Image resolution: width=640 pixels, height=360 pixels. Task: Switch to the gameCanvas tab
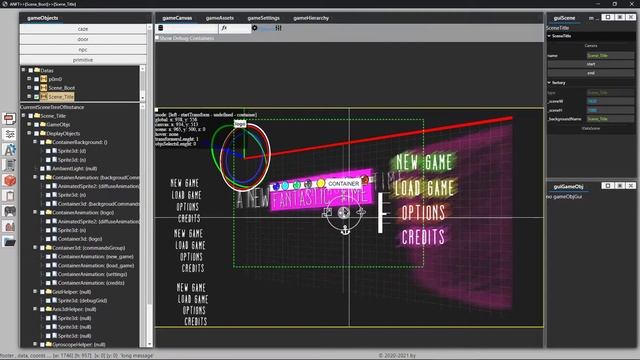[177, 18]
